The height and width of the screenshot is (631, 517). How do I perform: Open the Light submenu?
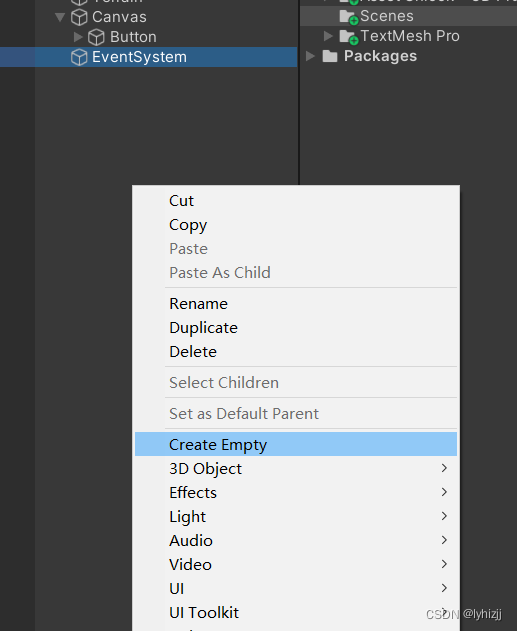click(296, 516)
